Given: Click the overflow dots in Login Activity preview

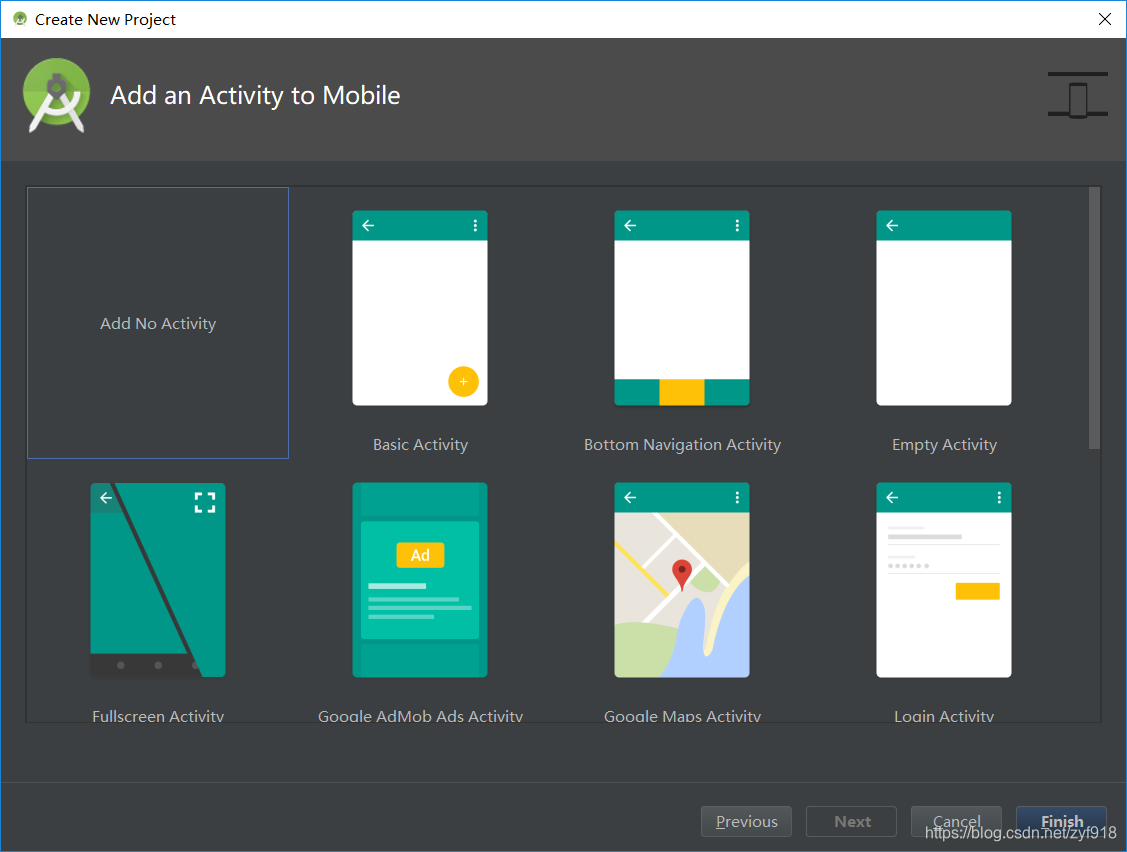Looking at the screenshot, I should point(999,498).
